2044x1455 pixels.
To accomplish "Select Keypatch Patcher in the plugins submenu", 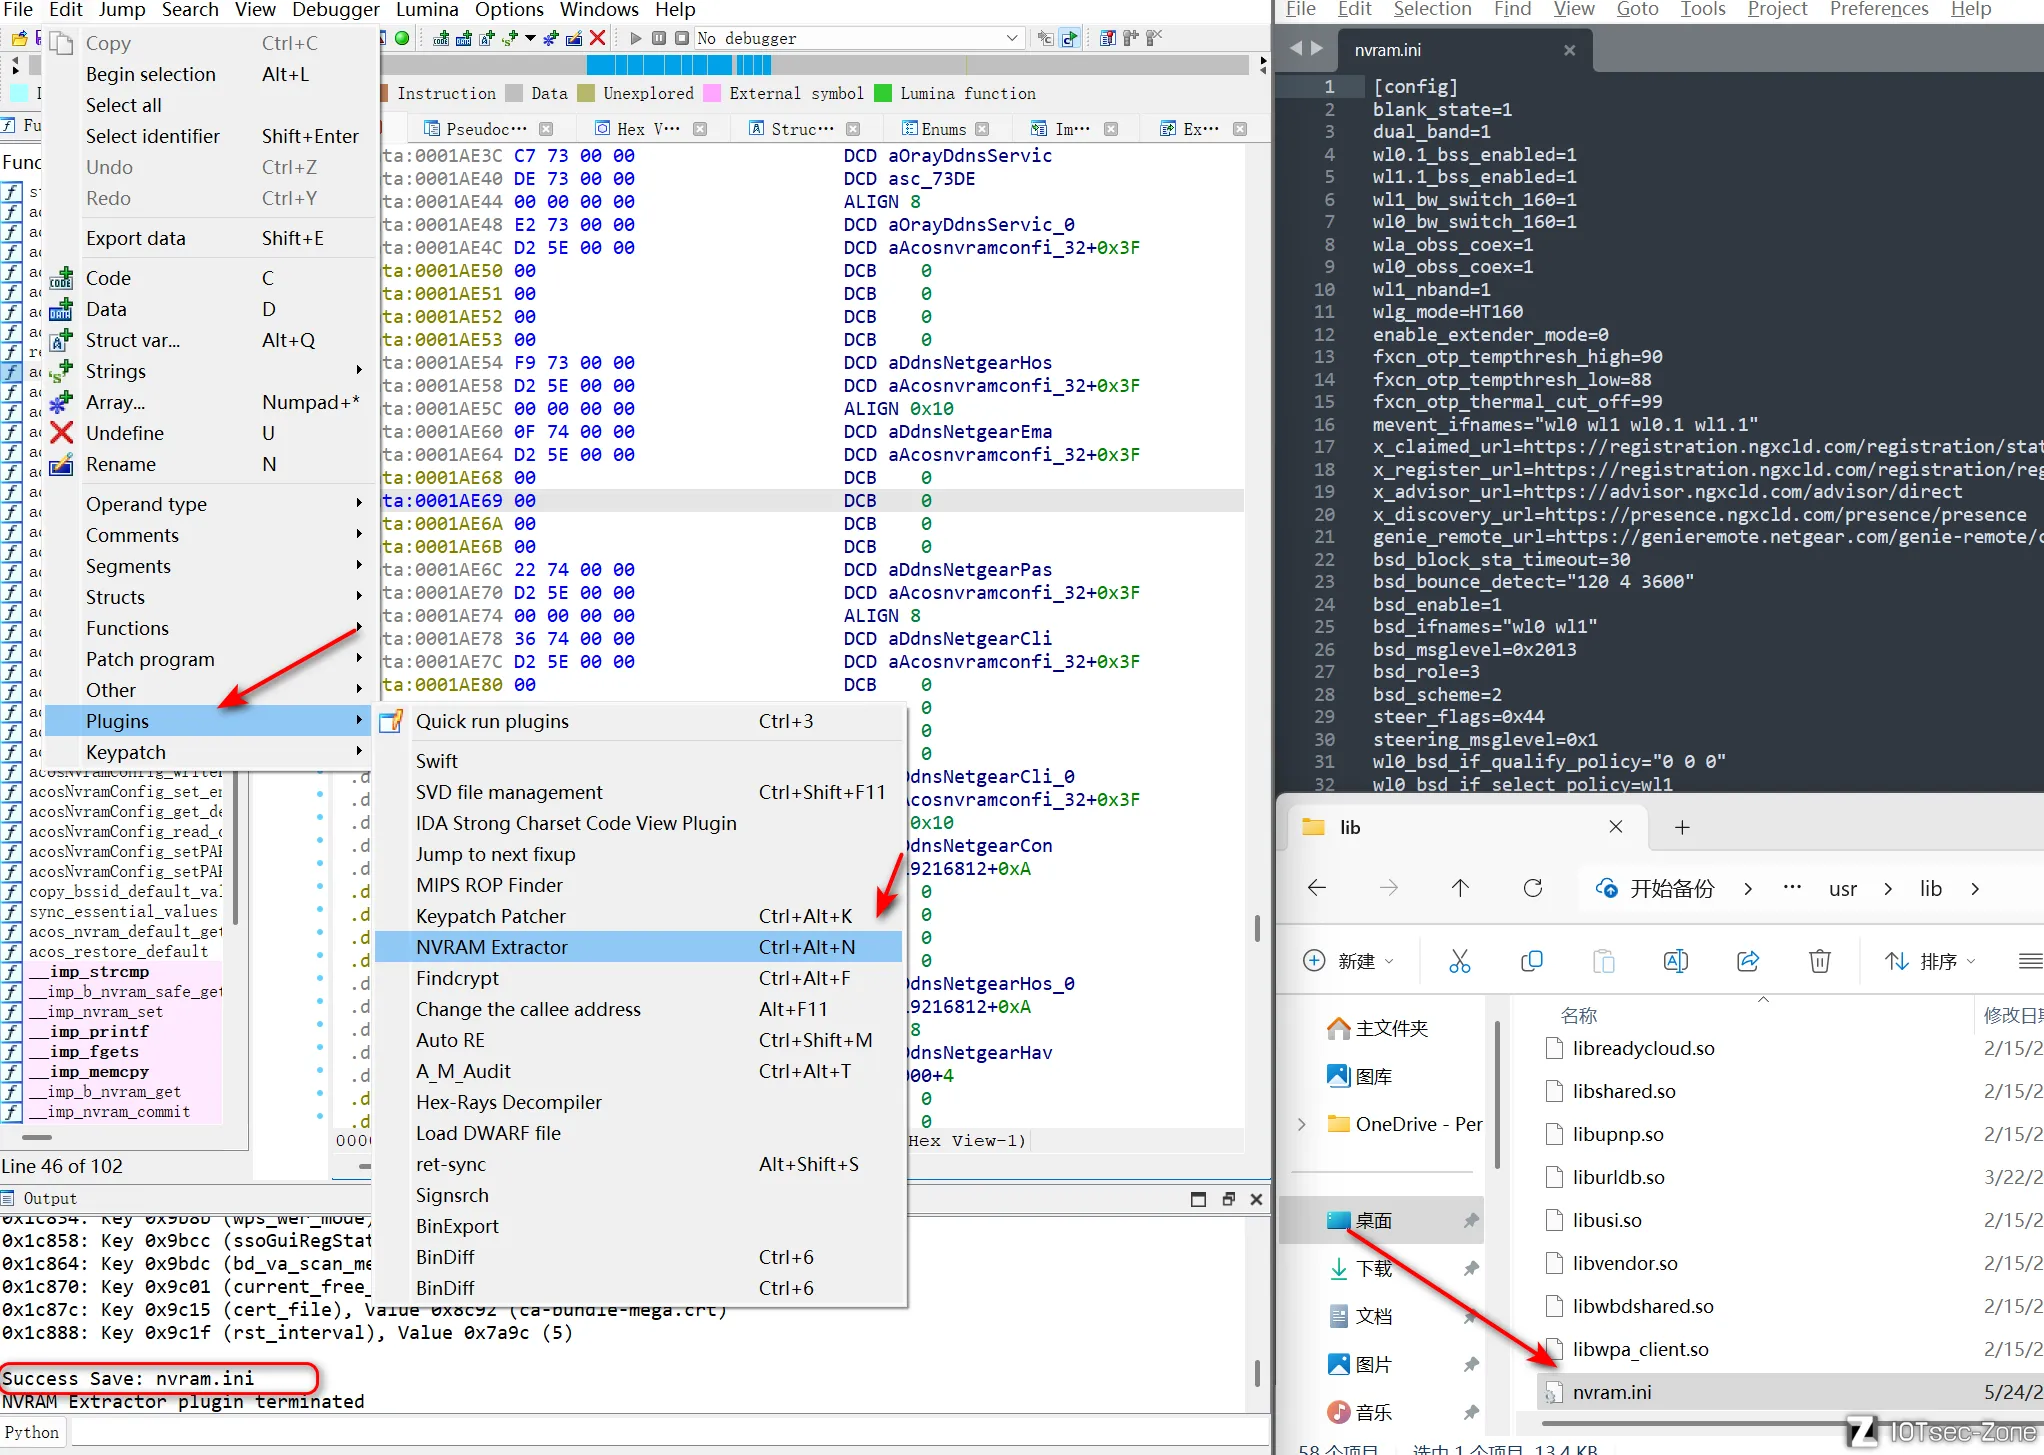I will 639,916.
